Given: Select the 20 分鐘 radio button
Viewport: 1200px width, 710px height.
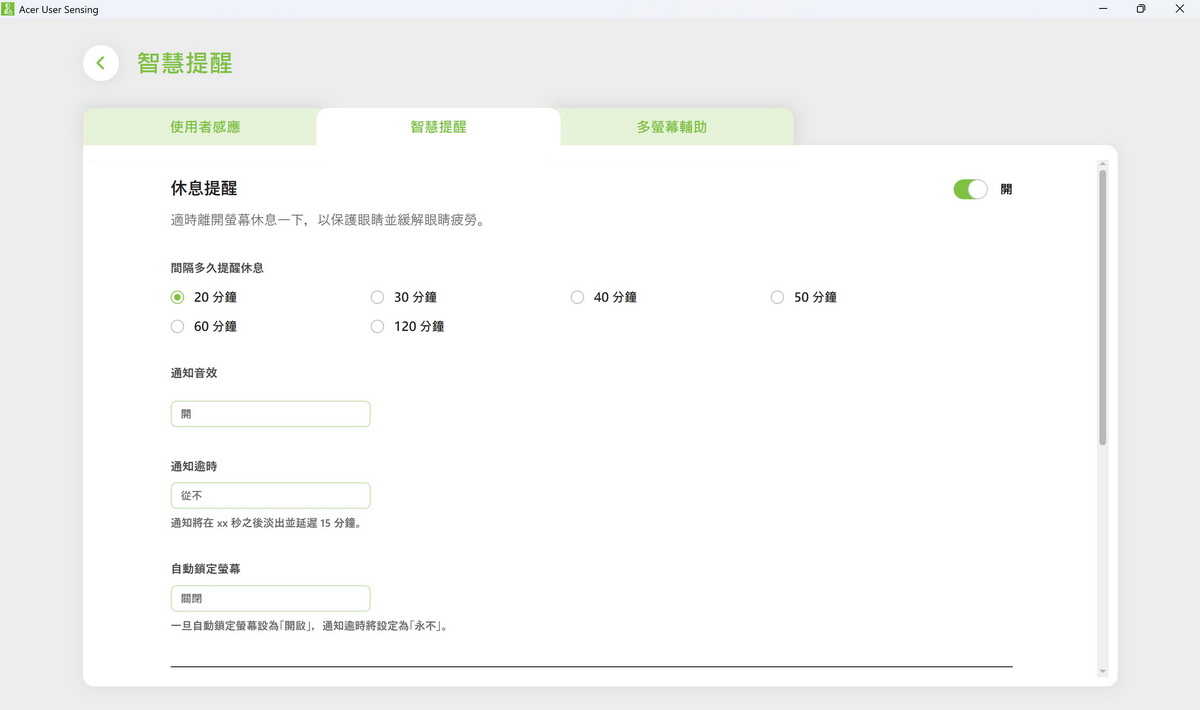Looking at the screenshot, I should 178,297.
